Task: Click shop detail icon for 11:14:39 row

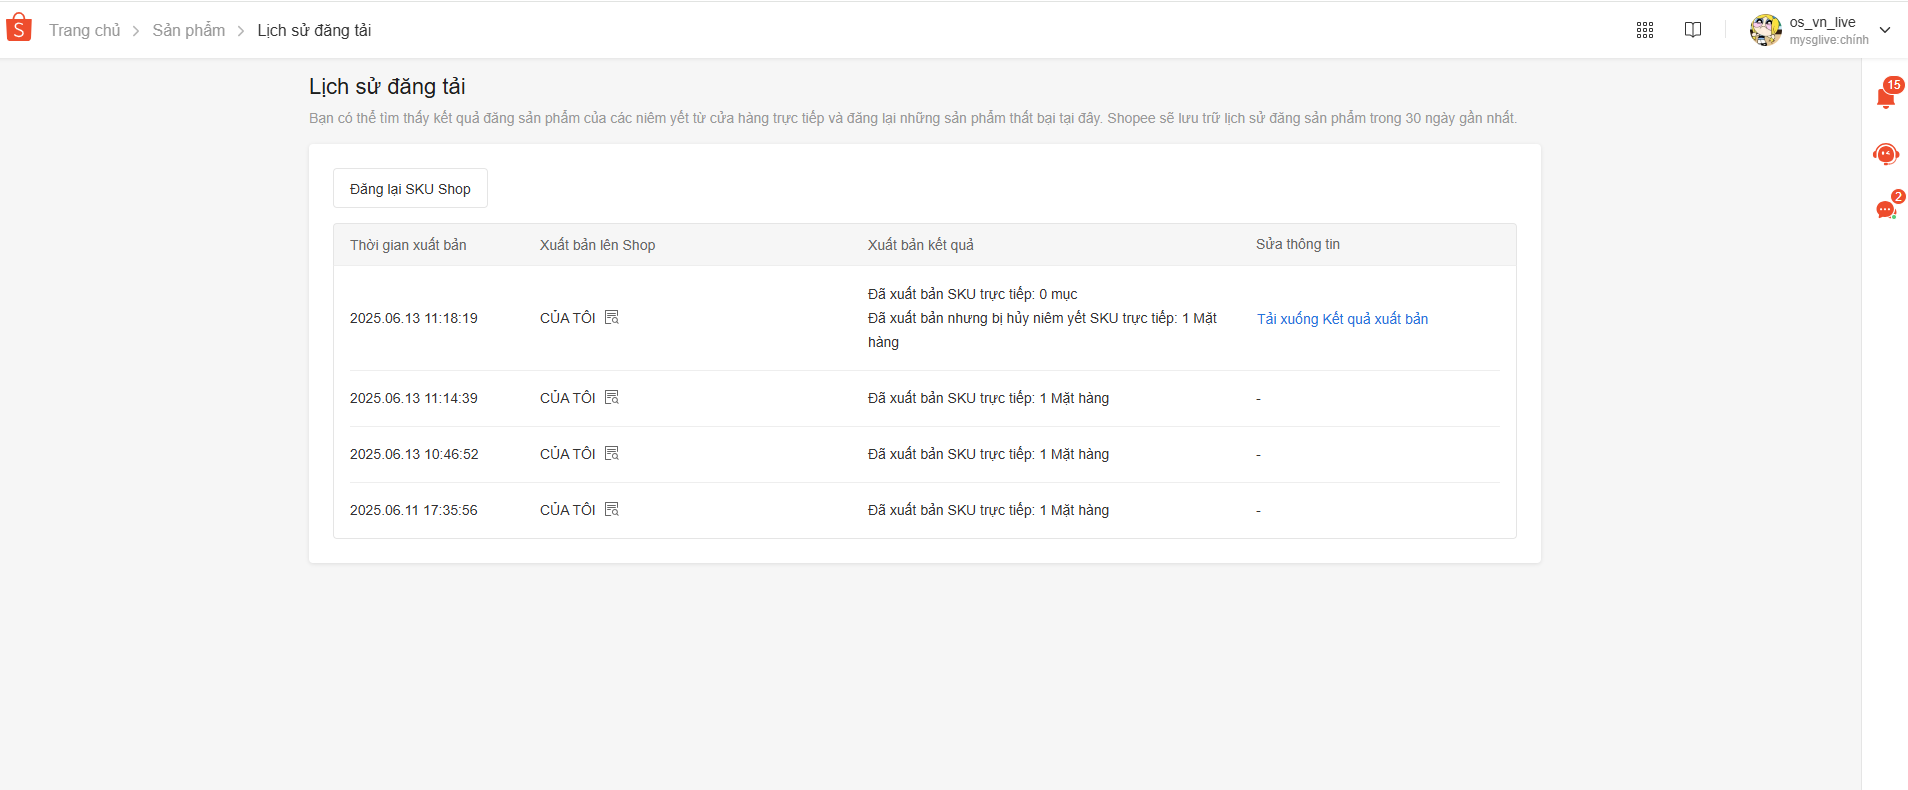Action: coord(612,397)
